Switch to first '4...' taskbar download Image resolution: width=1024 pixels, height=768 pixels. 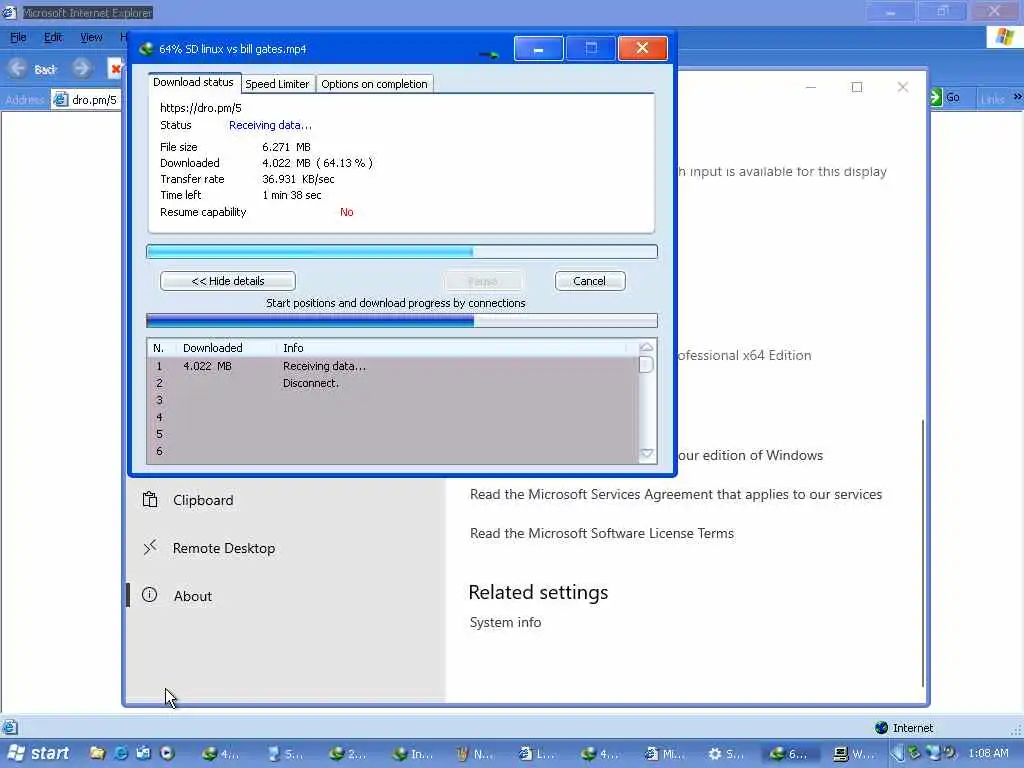point(220,754)
